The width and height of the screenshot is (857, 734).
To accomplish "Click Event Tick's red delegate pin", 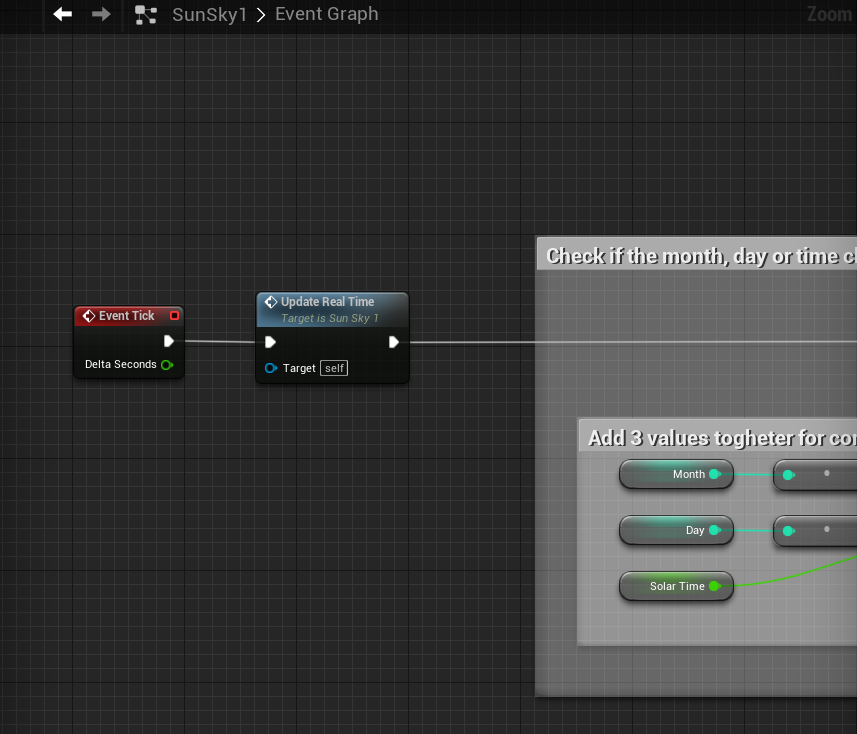I will coord(174,316).
